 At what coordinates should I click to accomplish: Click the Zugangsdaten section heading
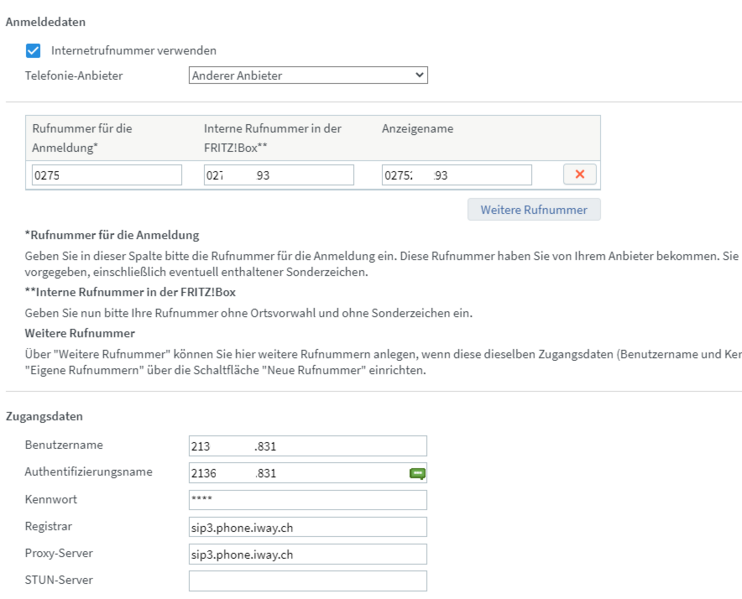tap(44, 416)
